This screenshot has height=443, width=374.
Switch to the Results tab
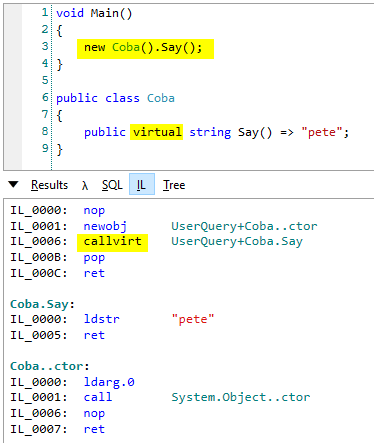click(49, 185)
